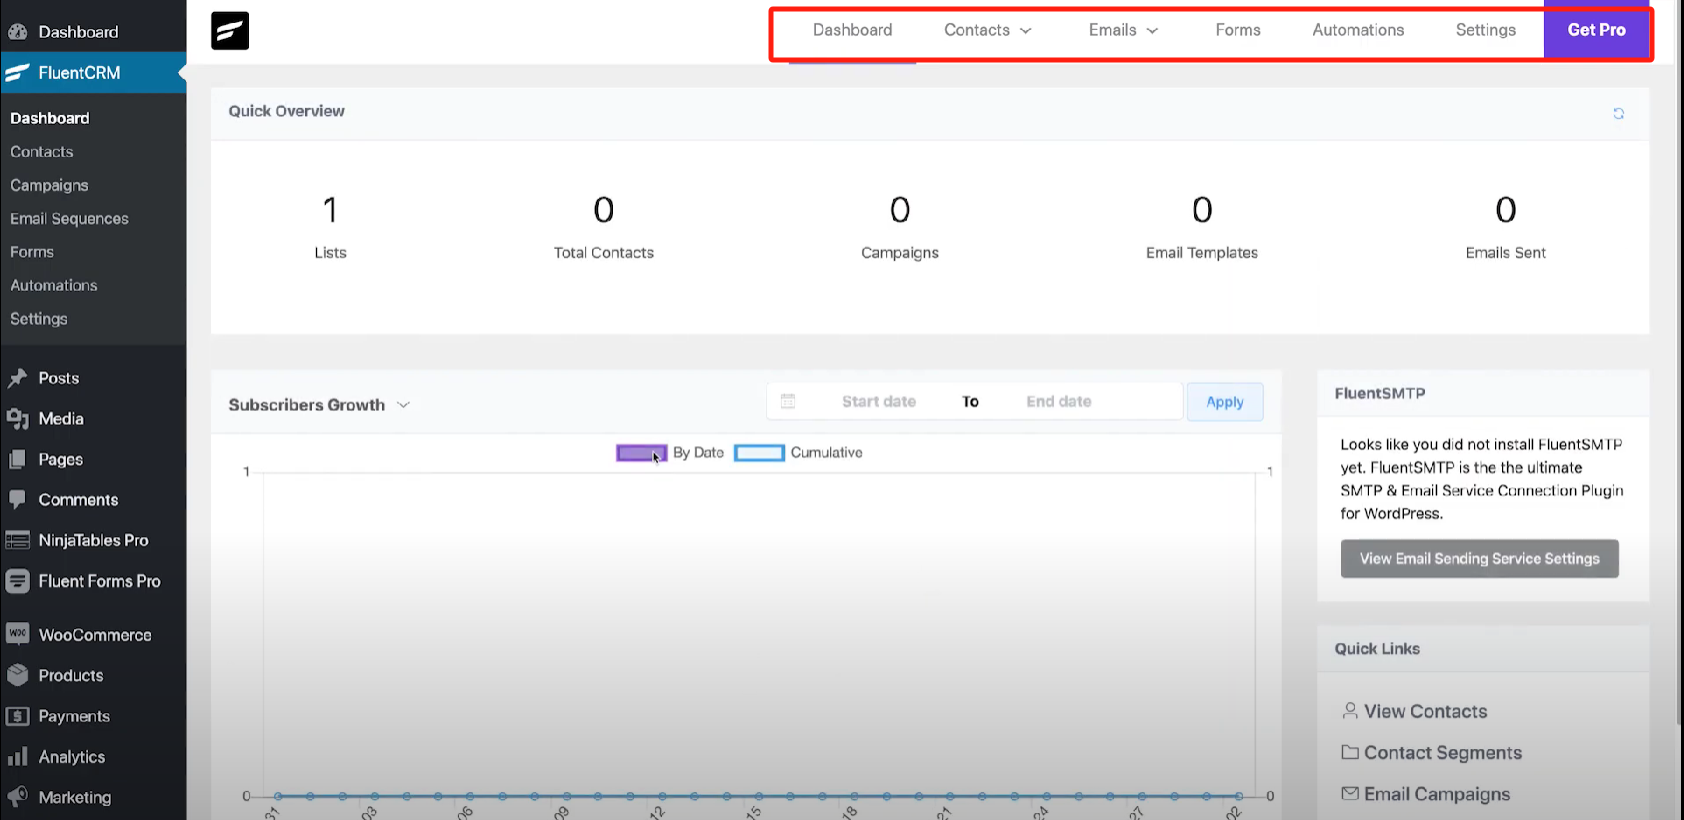The height and width of the screenshot is (820, 1684).
Task: Click the Start date input field
Action: (x=878, y=401)
